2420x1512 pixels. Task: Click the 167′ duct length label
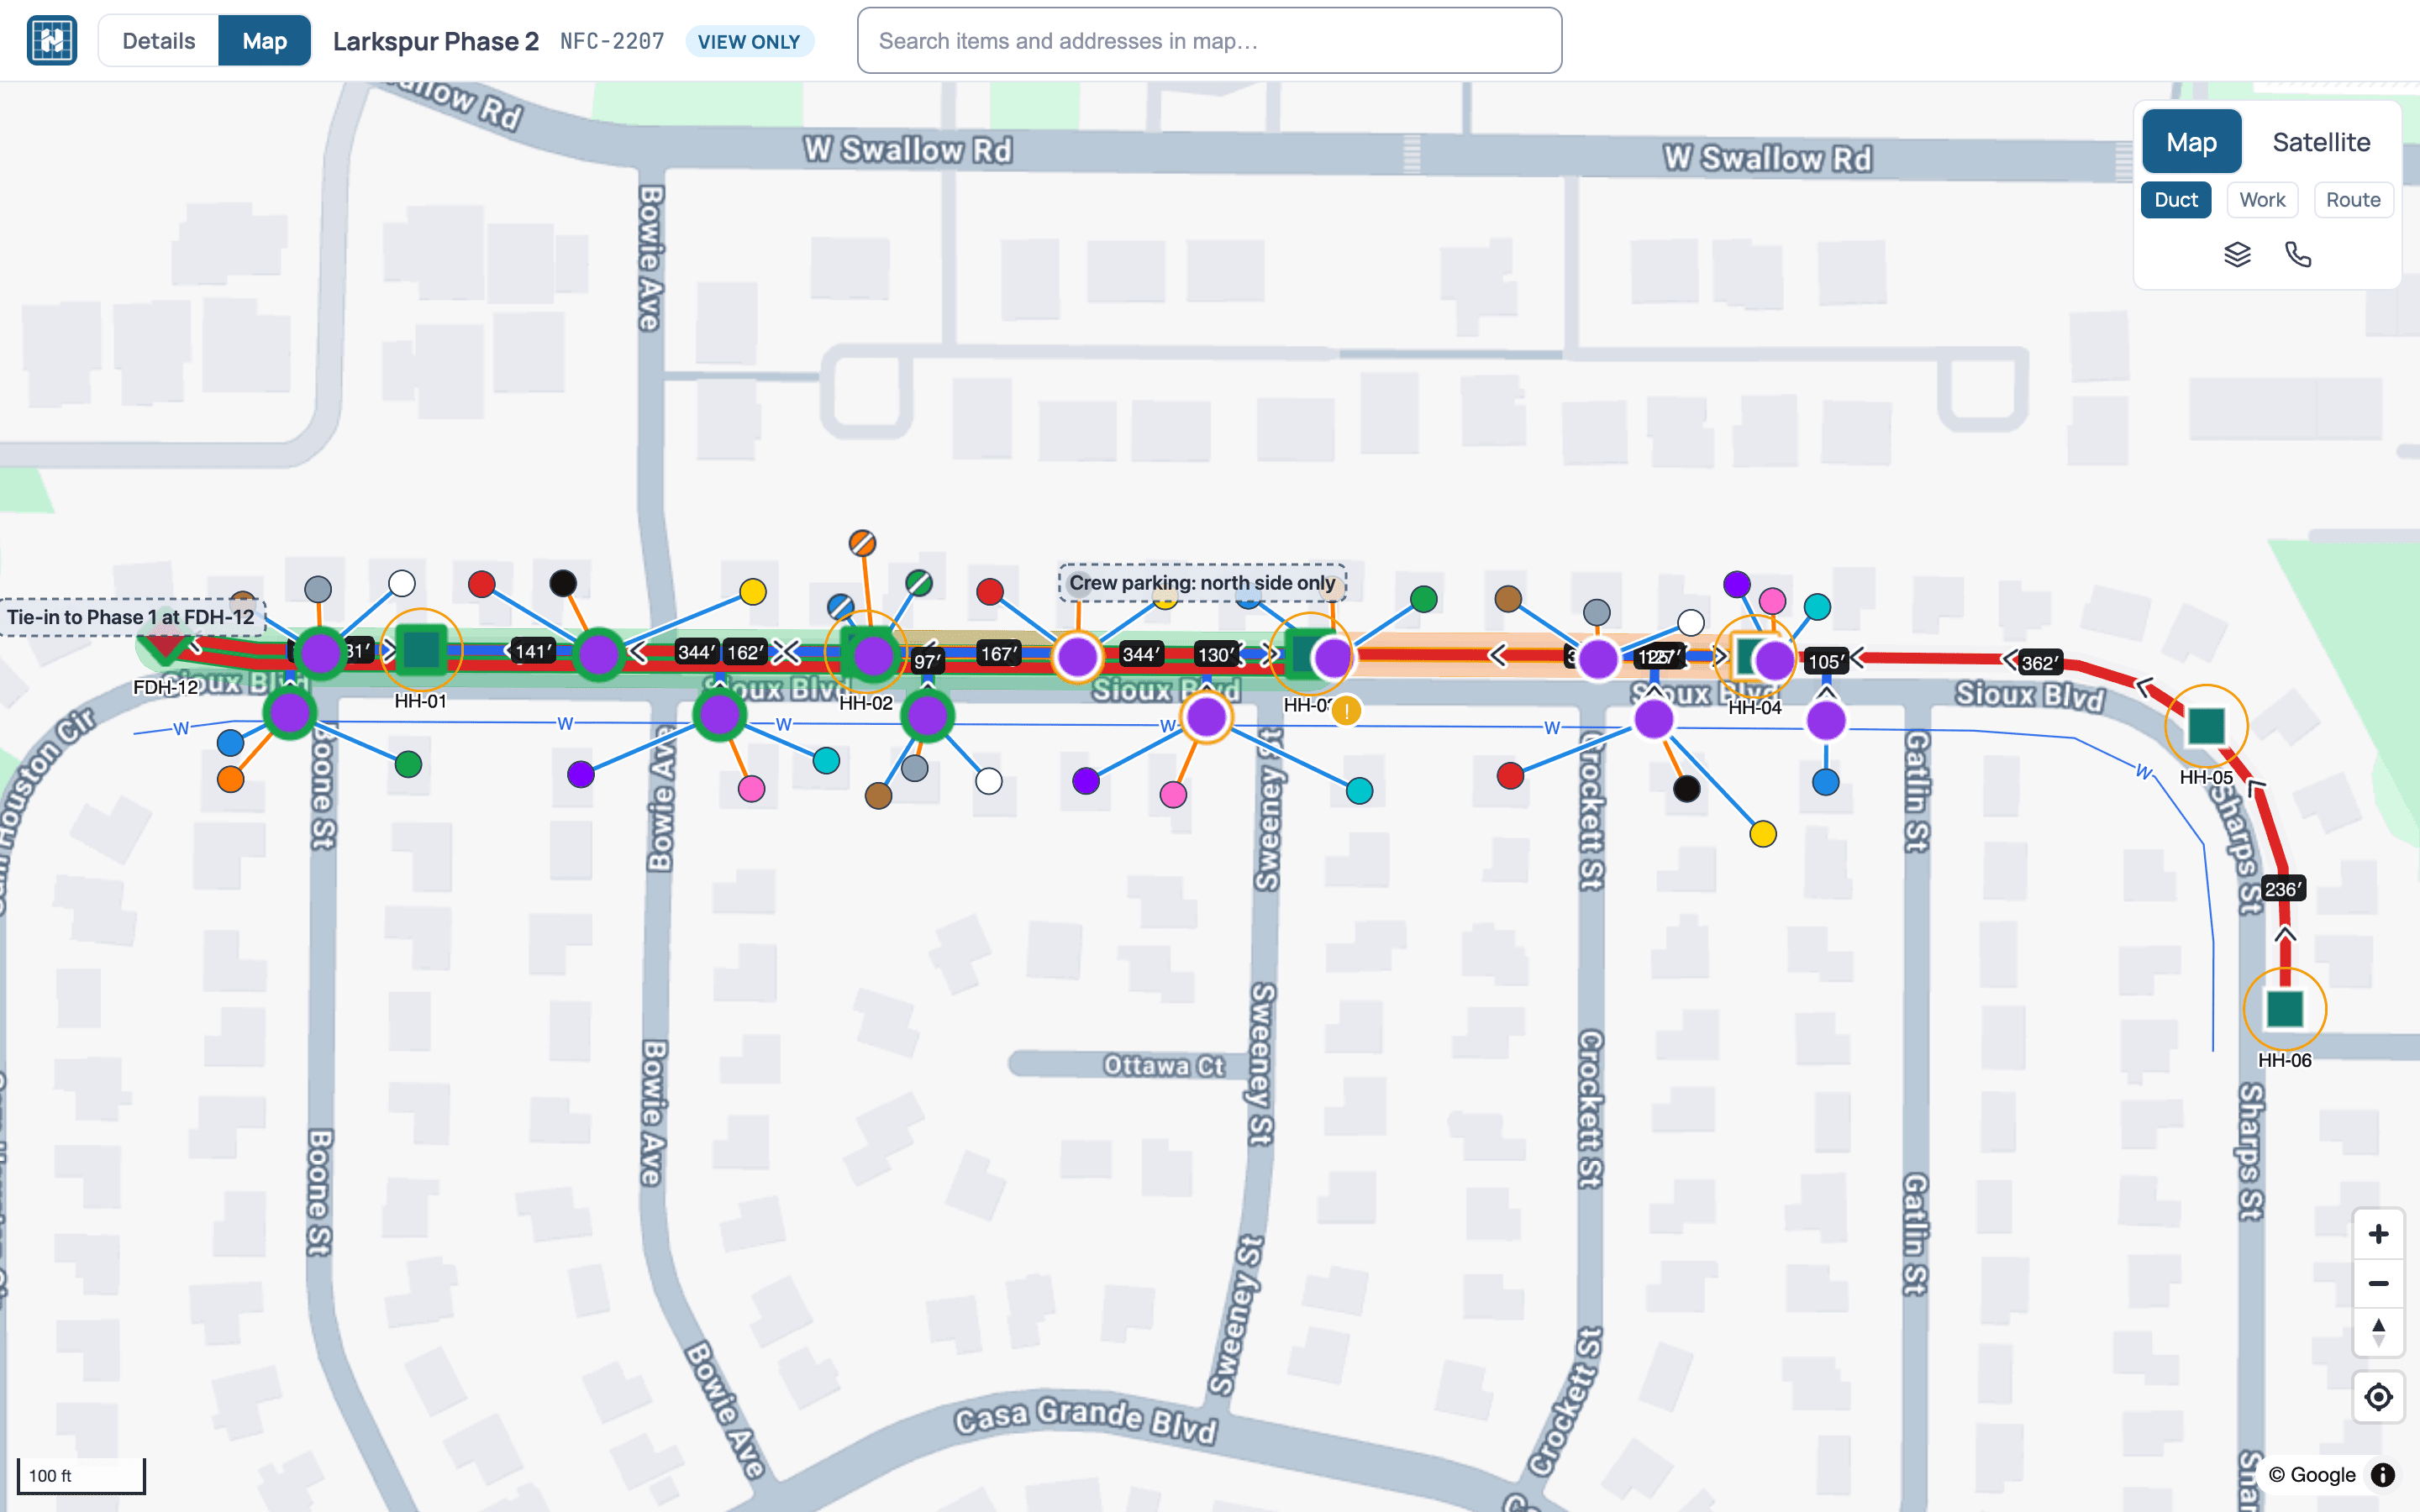999,654
